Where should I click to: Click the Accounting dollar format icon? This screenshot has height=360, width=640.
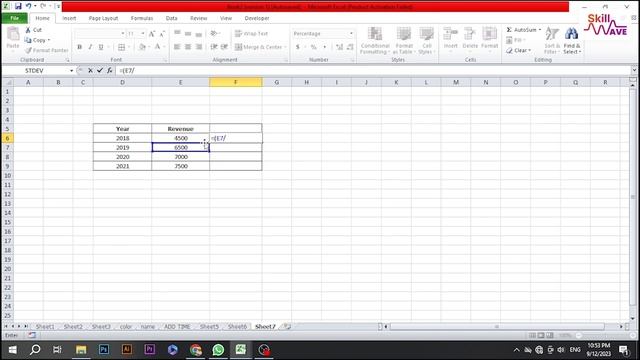[298, 47]
